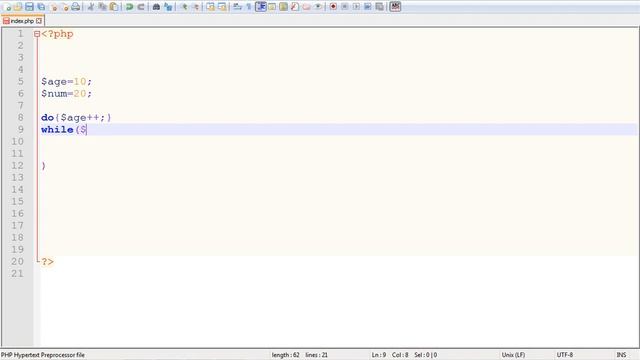Run macro multiple times icon
Image resolution: width=640 pixels, height=360 pixels.
point(368,7)
